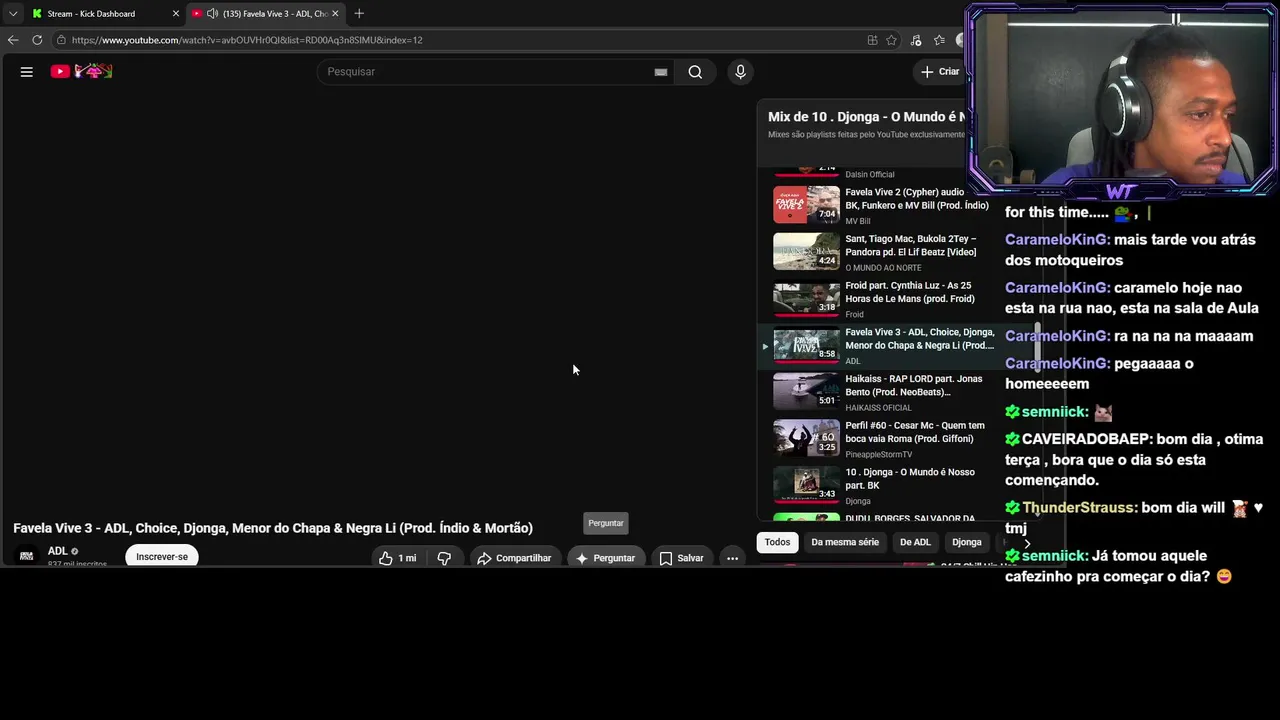The height and width of the screenshot is (720, 1280).
Task: Select the Todos filter chip
Action: coord(777,542)
